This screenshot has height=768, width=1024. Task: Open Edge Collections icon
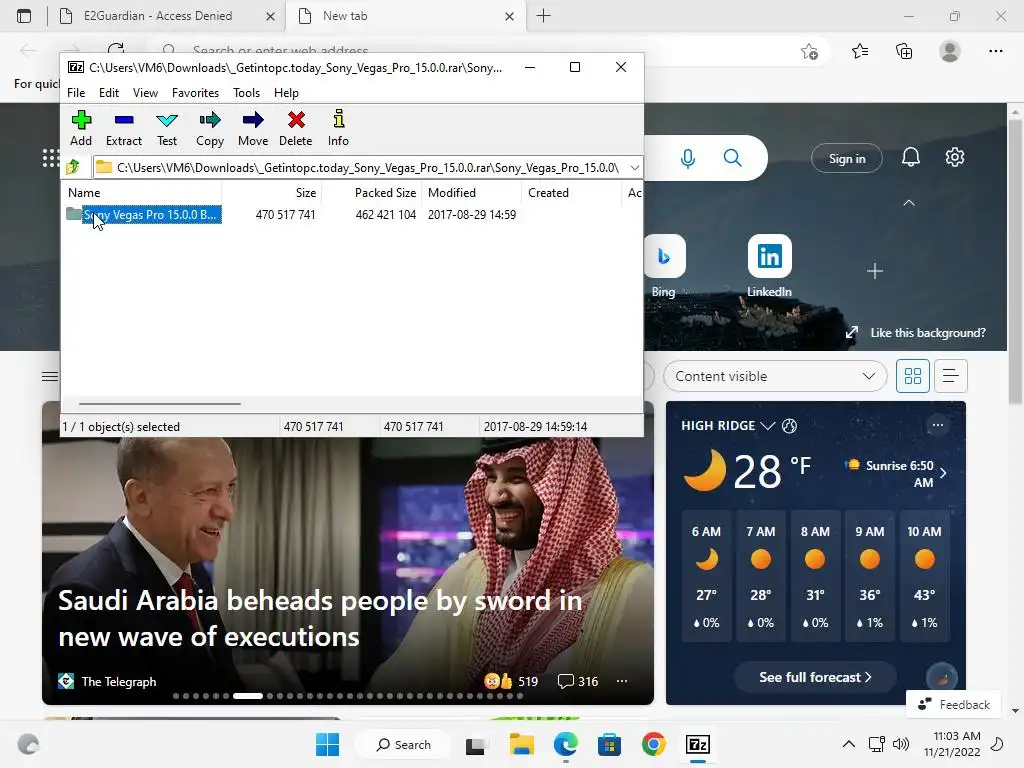pos(904,51)
